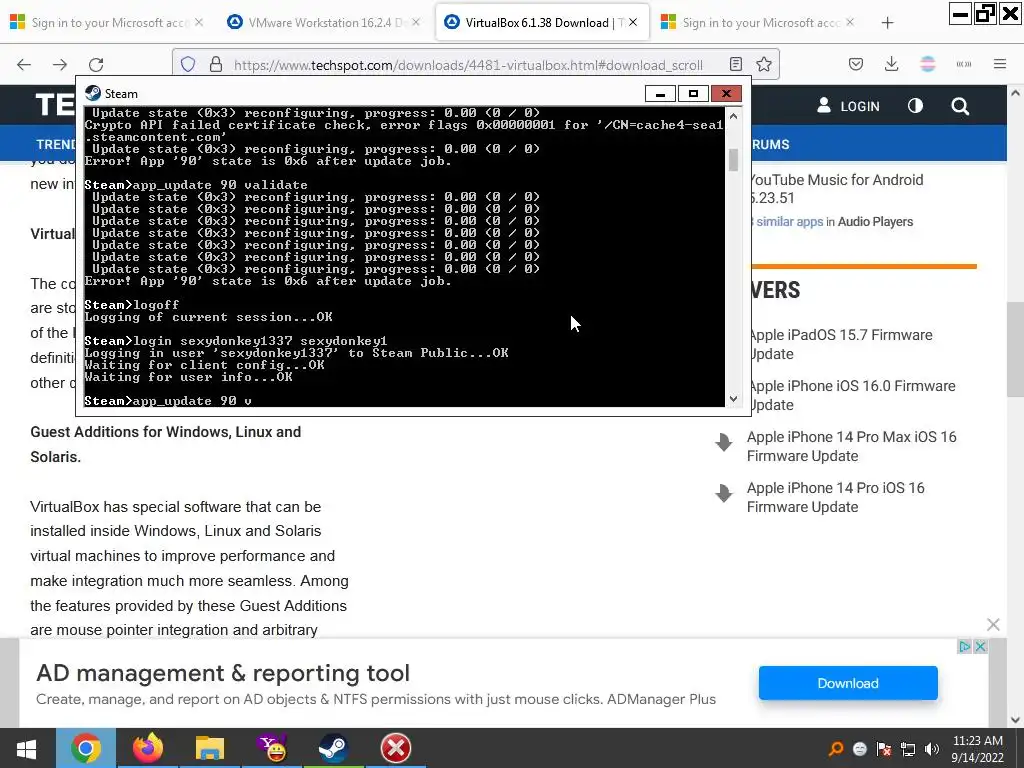The height and width of the screenshot is (768, 1024).
Task: Bookmark page with the star icon
Action: [763, 64]
